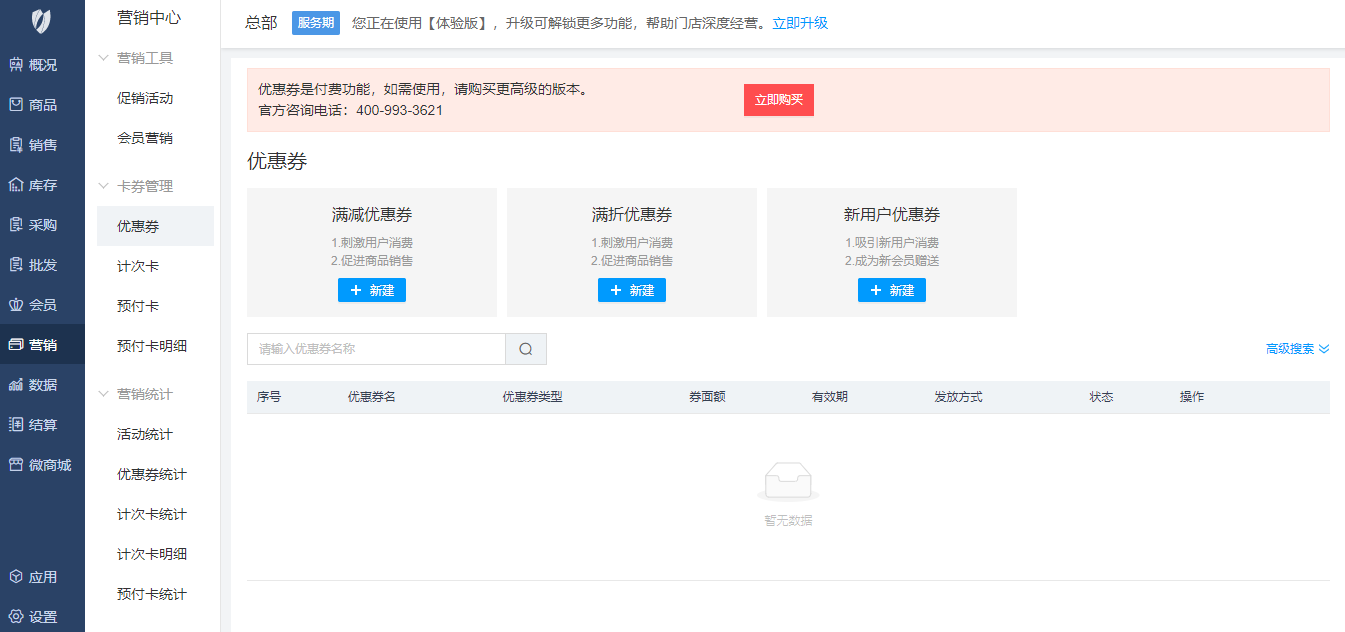Collapse the 营销统计 section
This screenshot has height=632, width=1345.
[103, 394]
